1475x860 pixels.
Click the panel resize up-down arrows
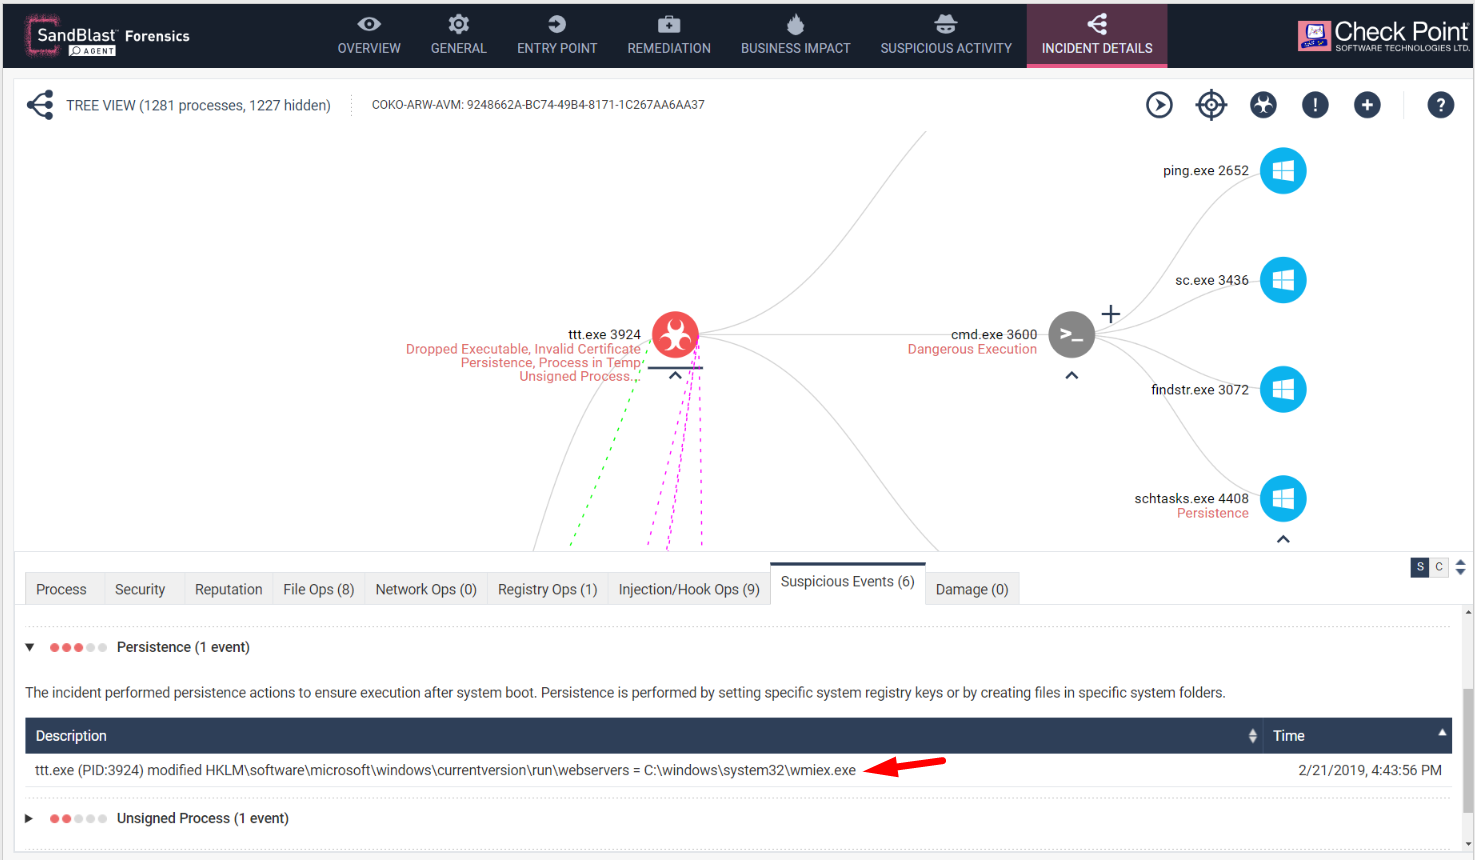(1461, 567)
